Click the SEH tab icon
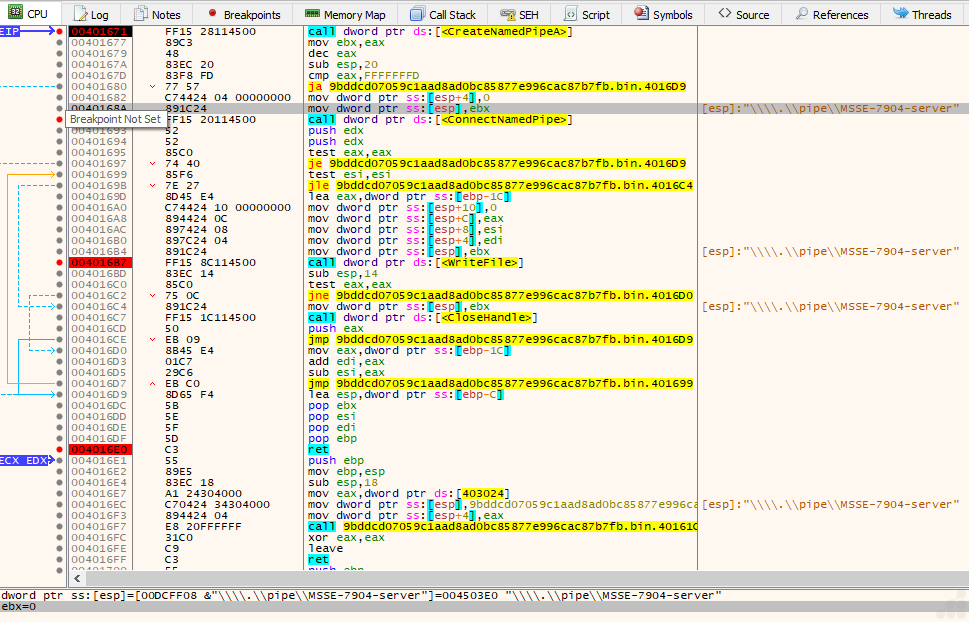969x622 pixels. coord(508,14)
